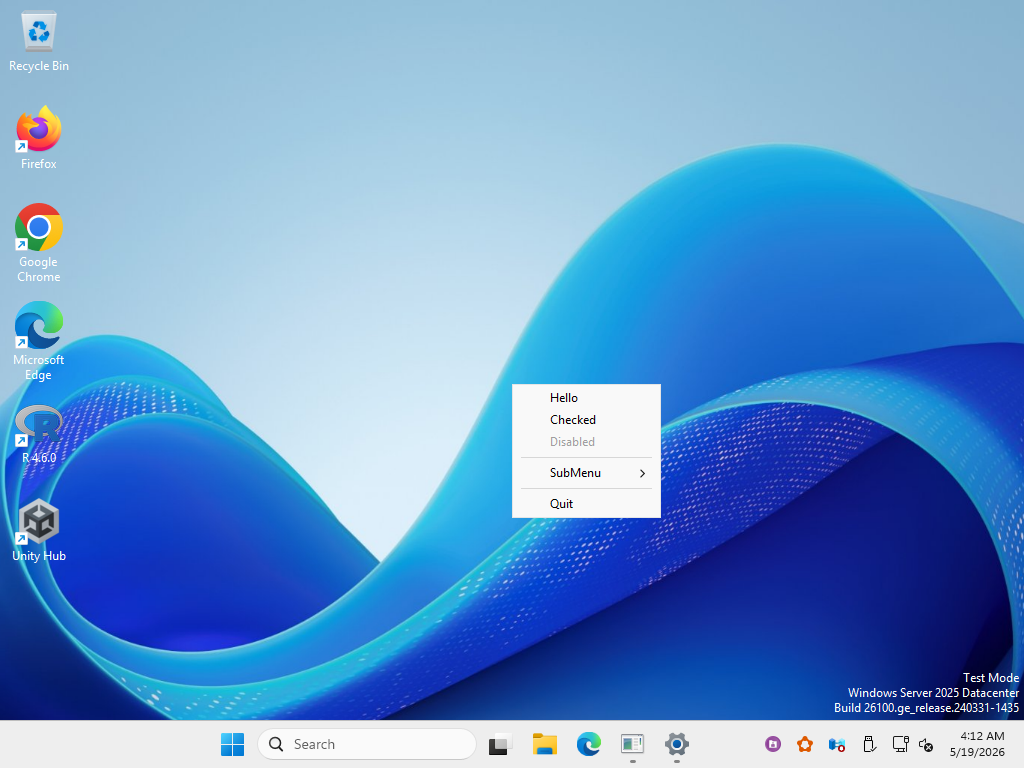
Task: Open Task View on the taskbar
Action: 500,744
